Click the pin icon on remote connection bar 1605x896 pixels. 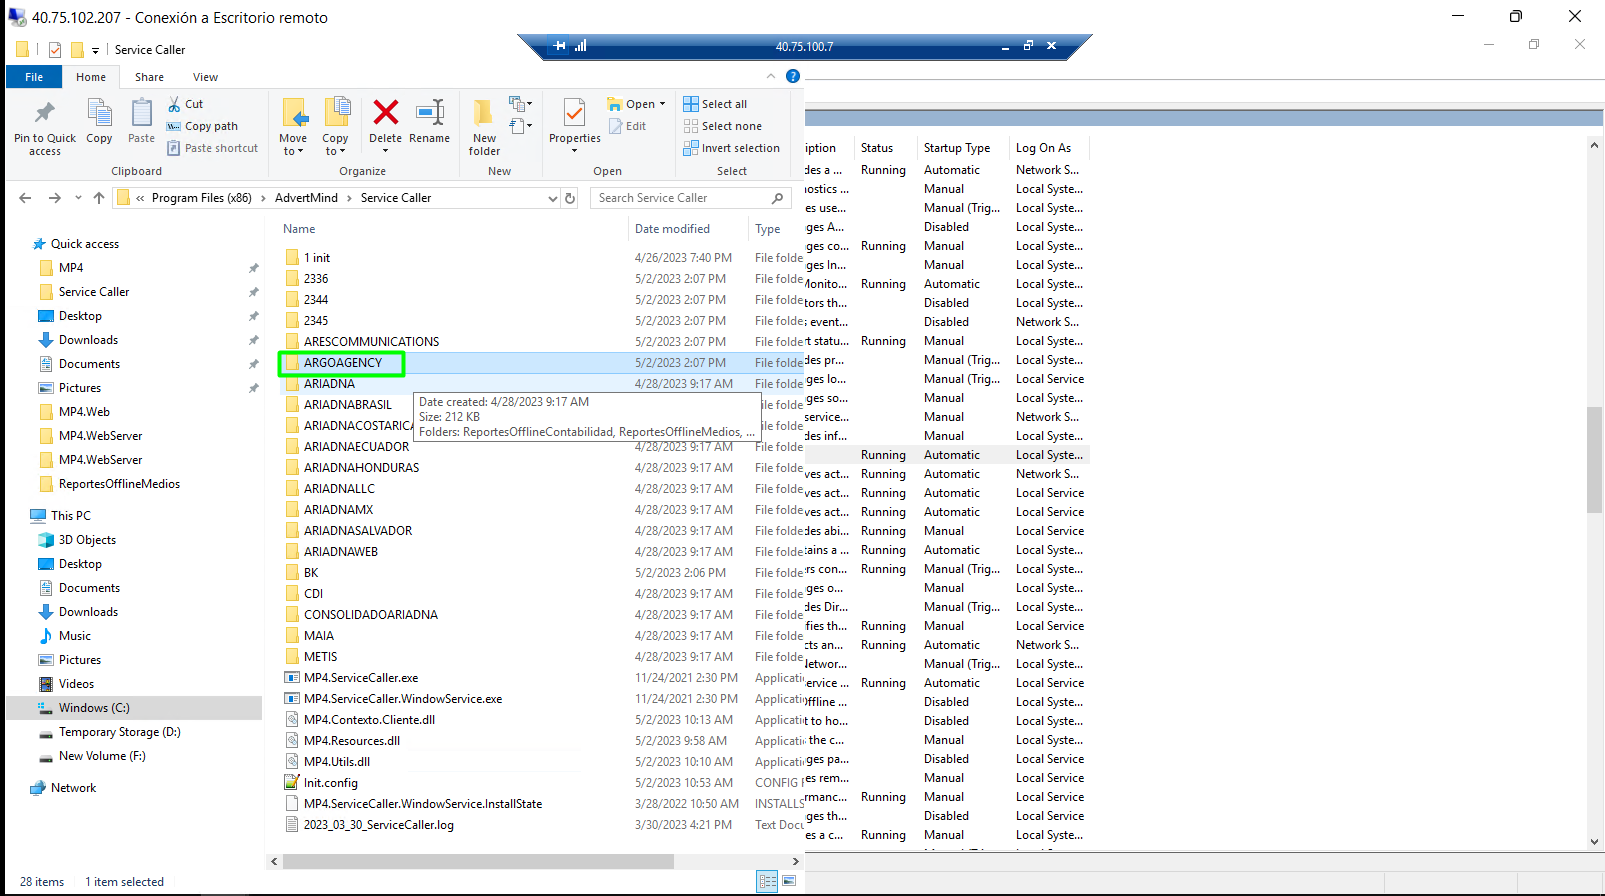coord(560,46)
